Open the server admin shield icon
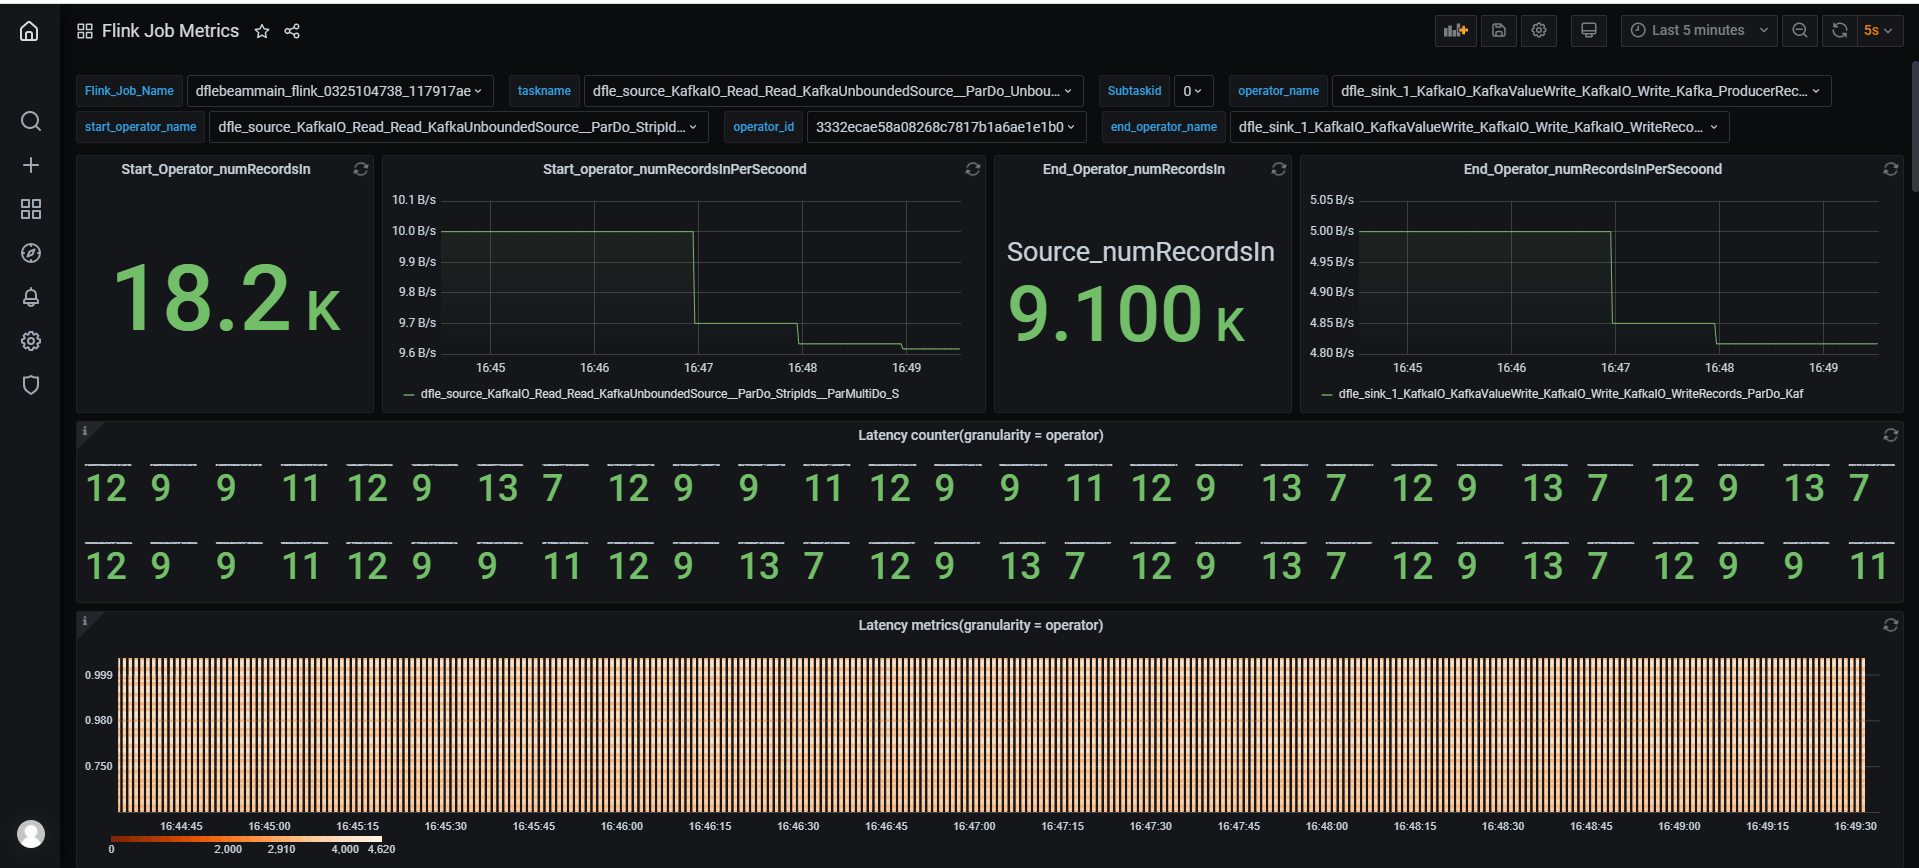1919x868 pixels. 31,385
